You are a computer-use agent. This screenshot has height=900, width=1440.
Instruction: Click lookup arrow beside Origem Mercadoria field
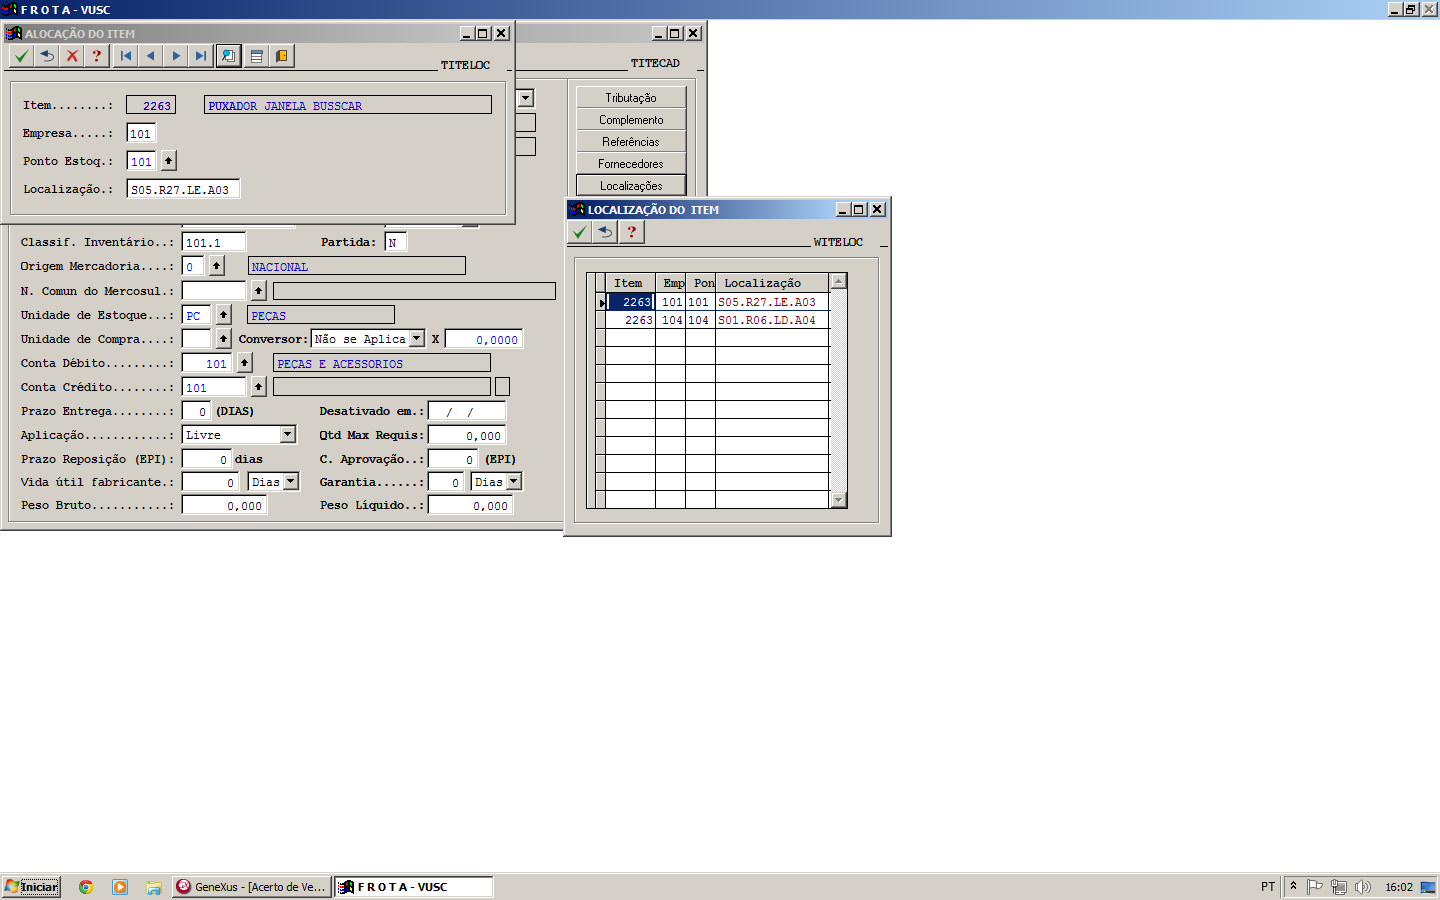tap(217, 266)
